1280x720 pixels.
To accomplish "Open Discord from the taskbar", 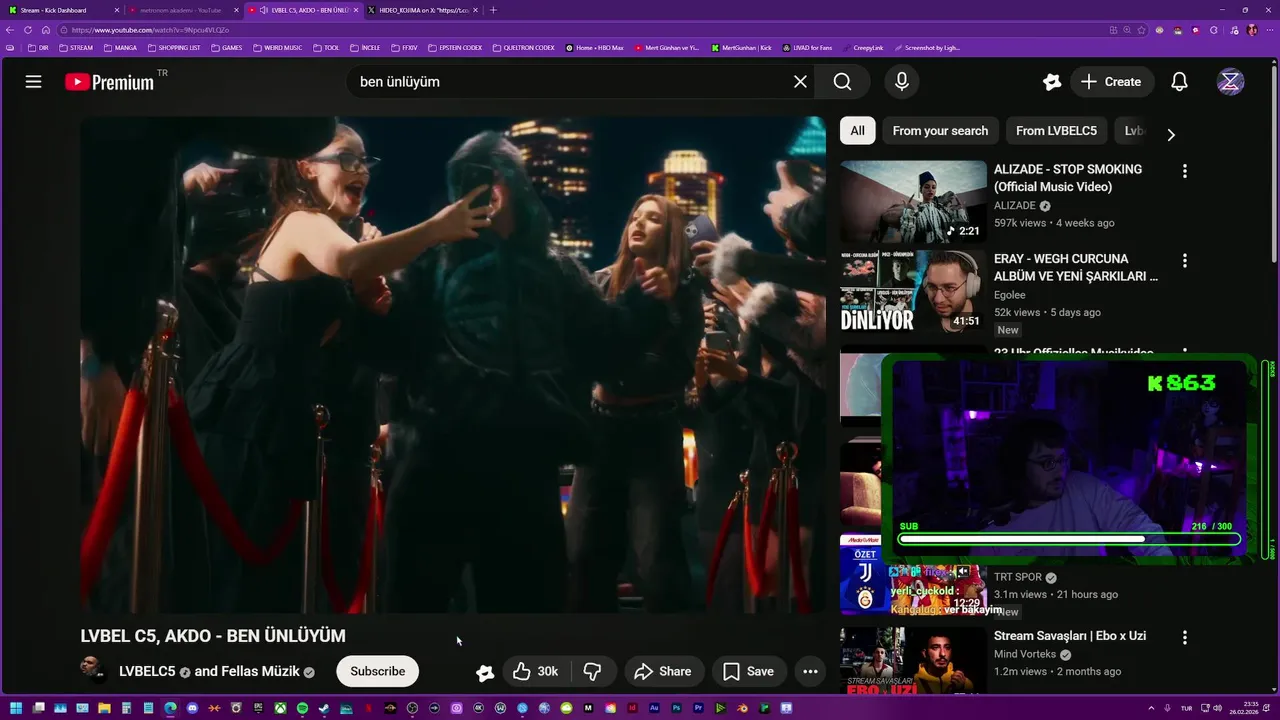I will pyautogui.click(x=192, y=708).
